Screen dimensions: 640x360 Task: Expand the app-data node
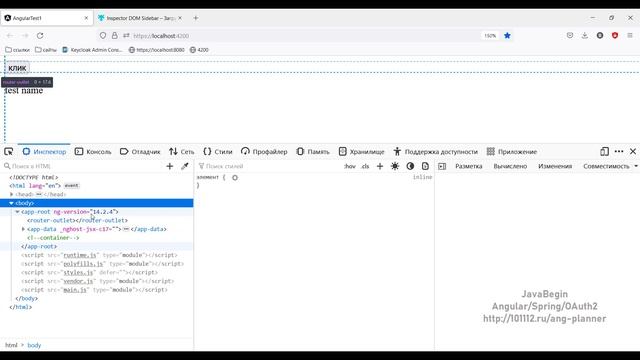coord(23,229)
